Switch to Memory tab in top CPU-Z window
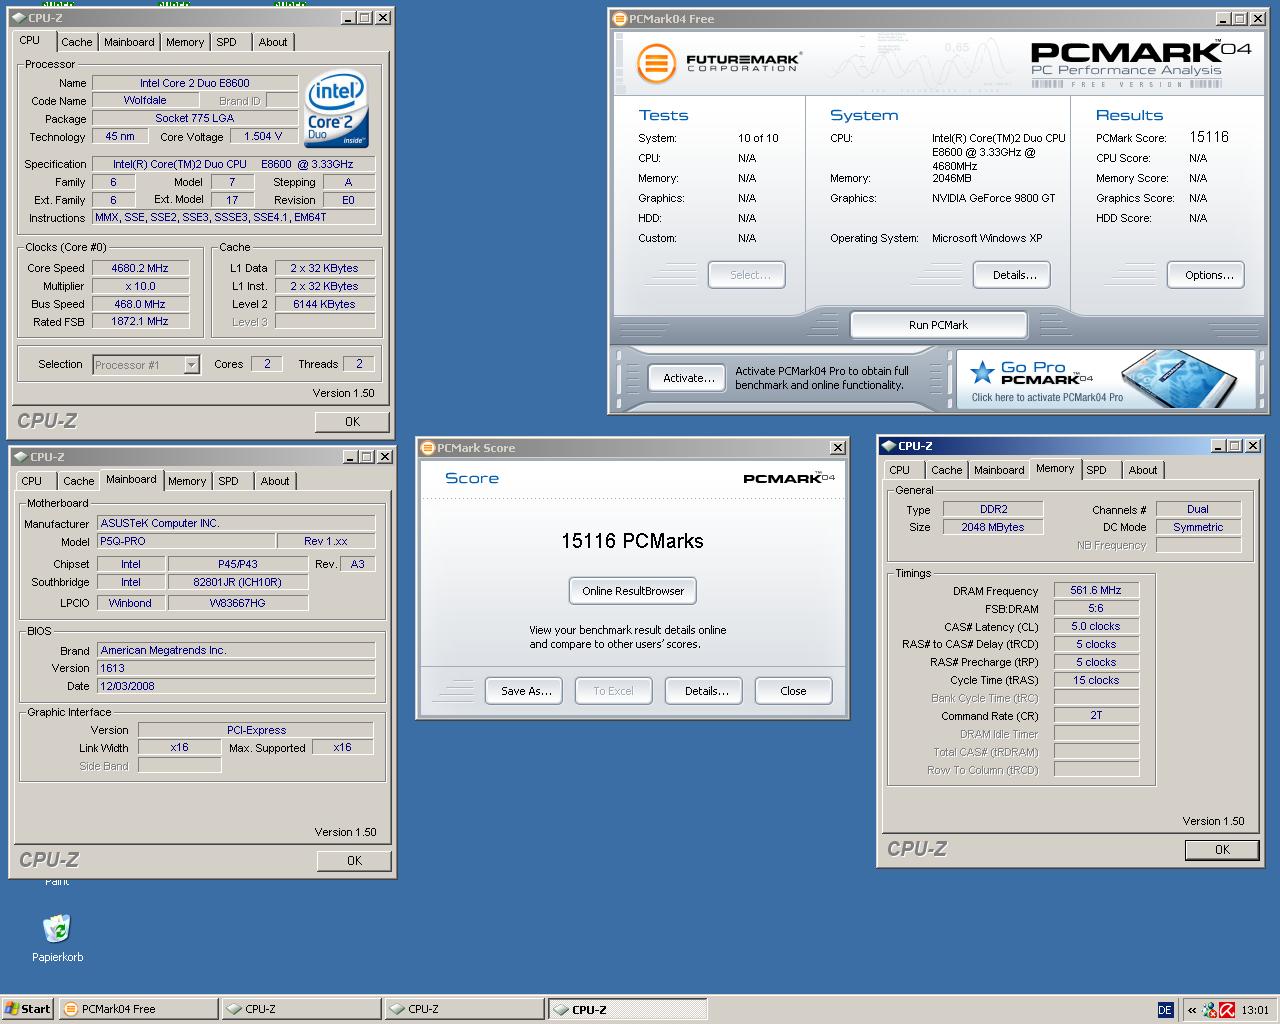The width and height of the screenshot is (1280, 1024). [x=185, y=42]
